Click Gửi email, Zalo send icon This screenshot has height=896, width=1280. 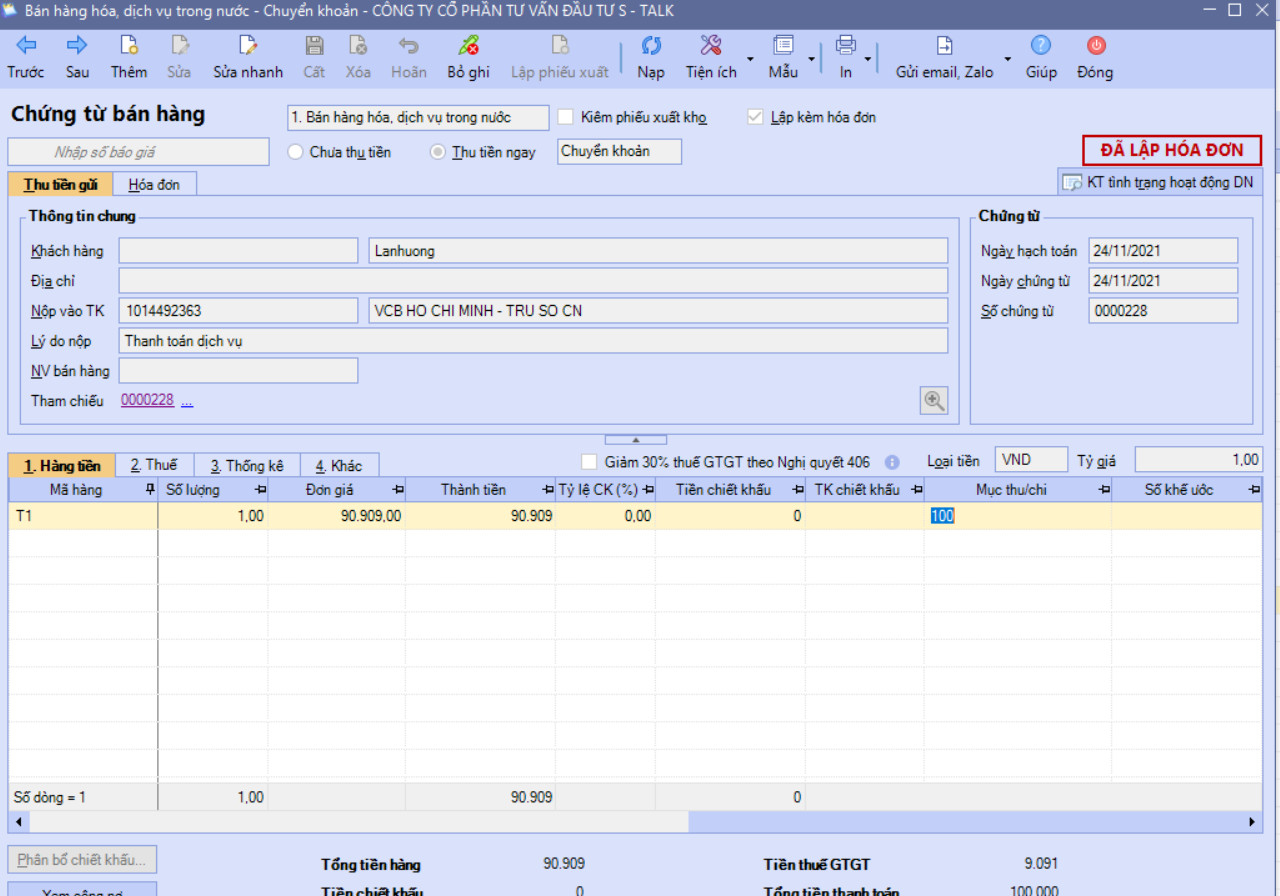(x=944, y=45)
